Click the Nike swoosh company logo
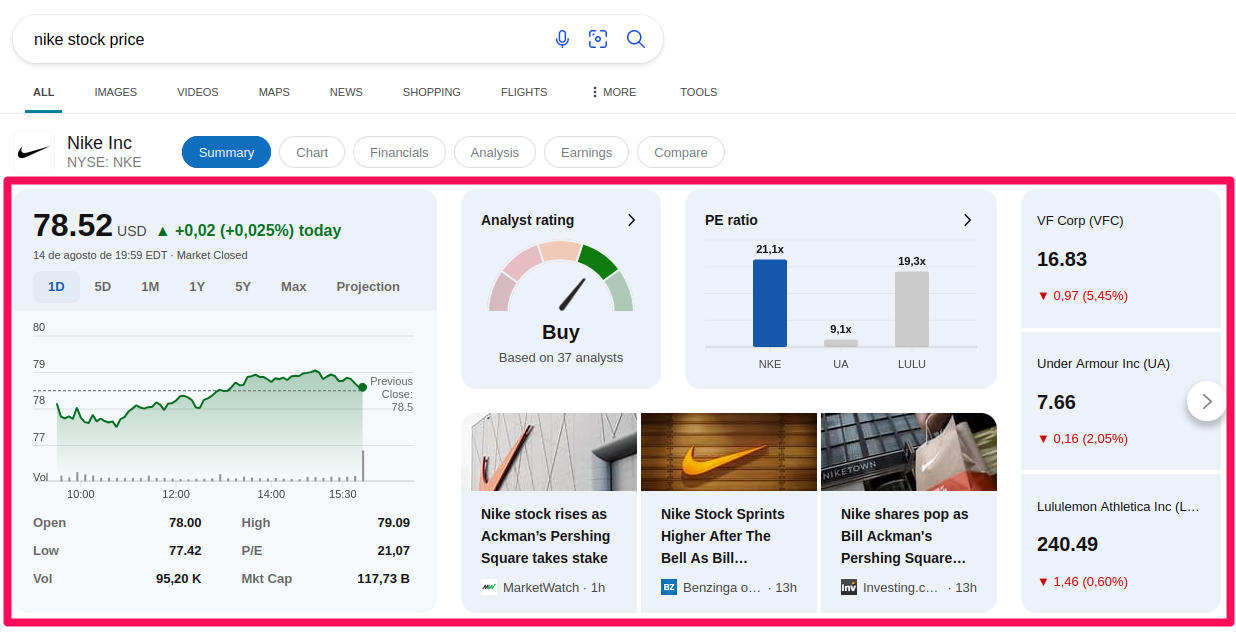1236x634 pixels. coord(34,152)
